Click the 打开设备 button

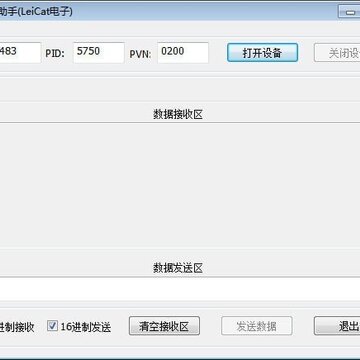coord(262,52)
